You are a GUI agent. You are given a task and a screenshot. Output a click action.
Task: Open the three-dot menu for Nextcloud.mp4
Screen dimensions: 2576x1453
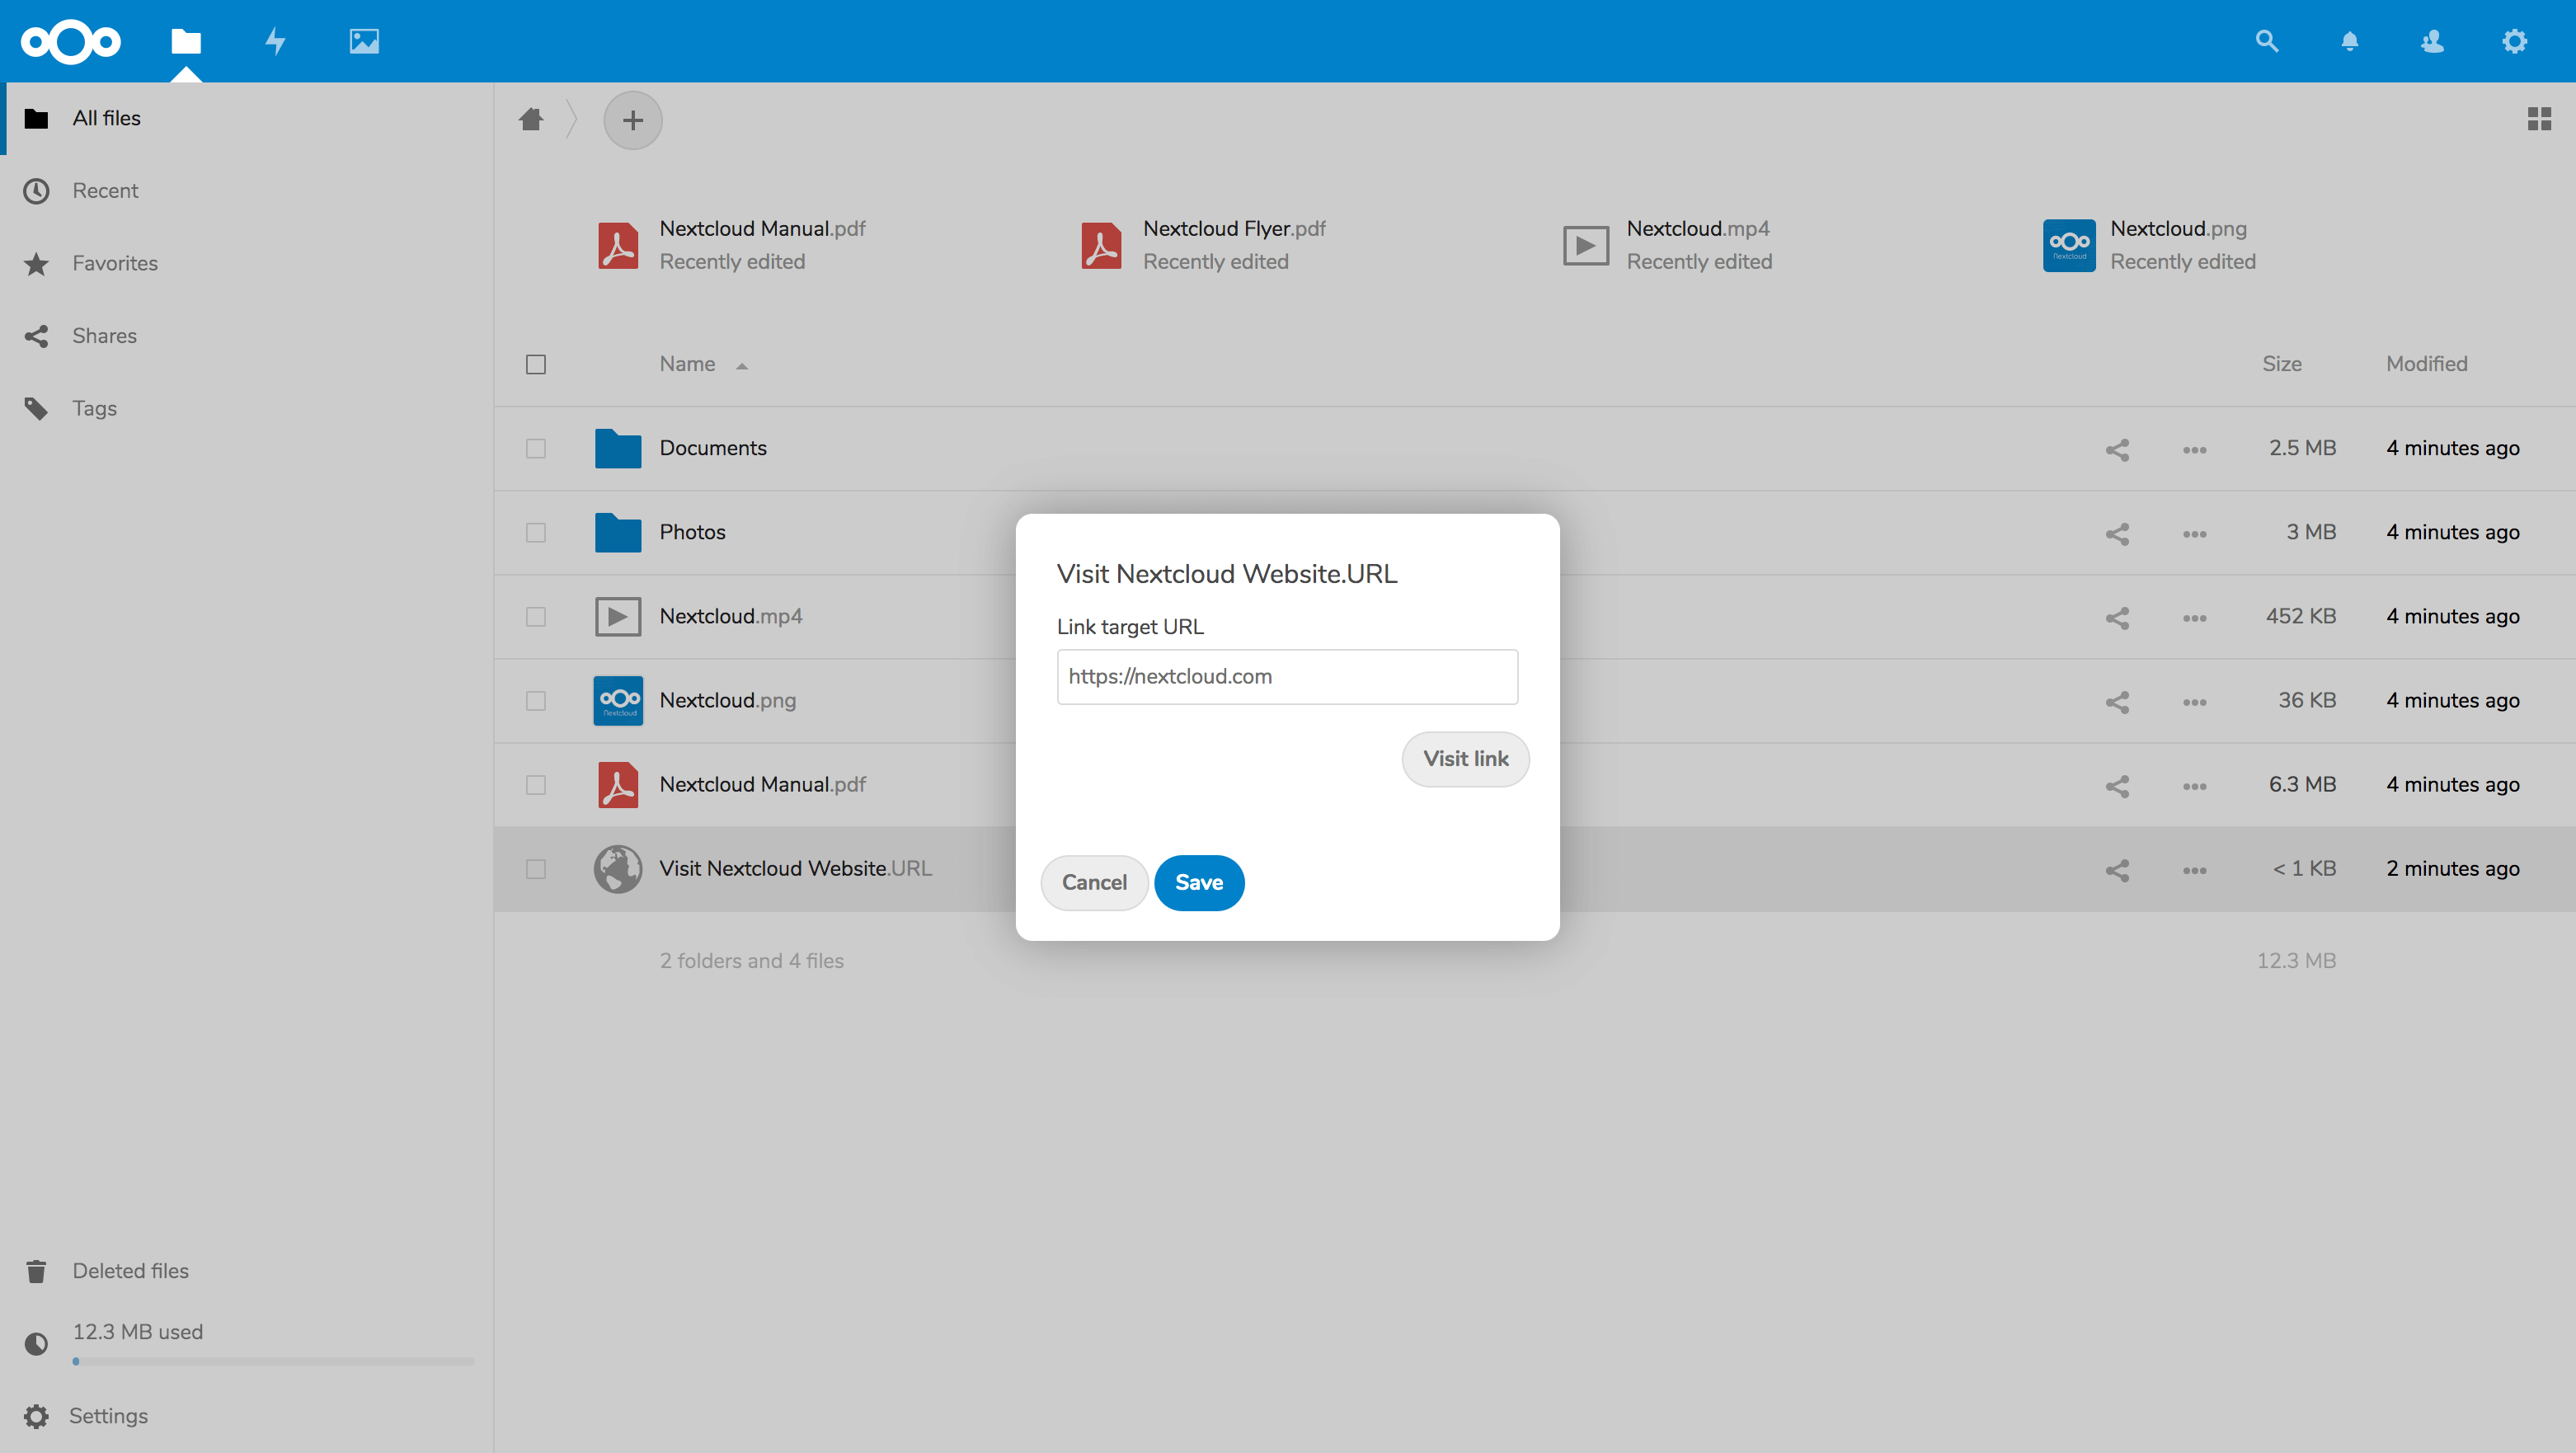click(x=2194, y=618)
